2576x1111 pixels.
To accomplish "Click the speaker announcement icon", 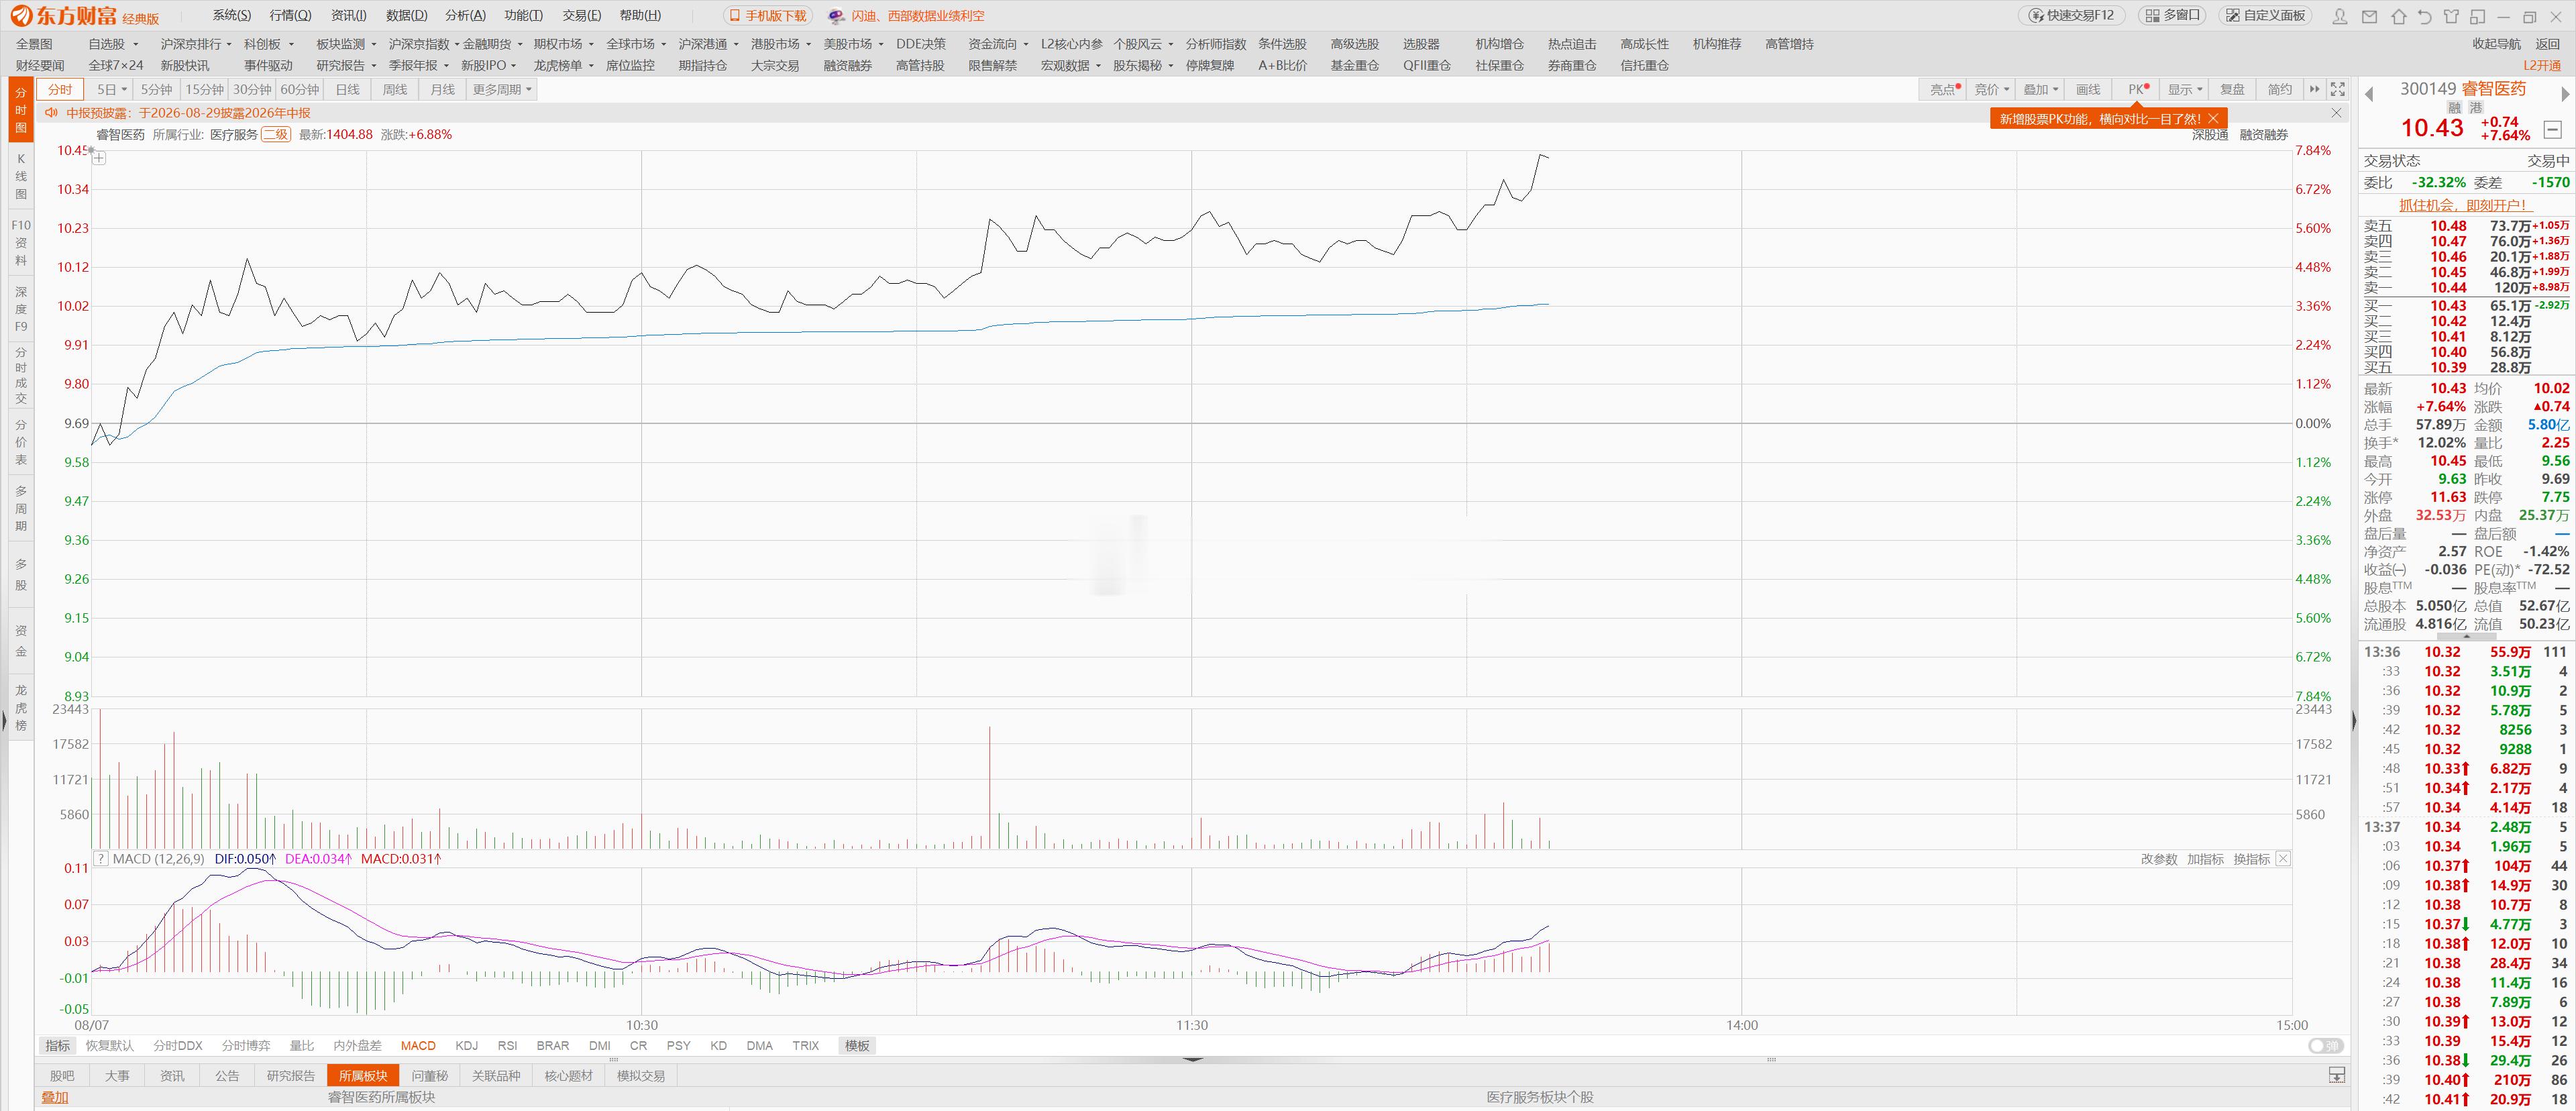I will coord(51,113).
